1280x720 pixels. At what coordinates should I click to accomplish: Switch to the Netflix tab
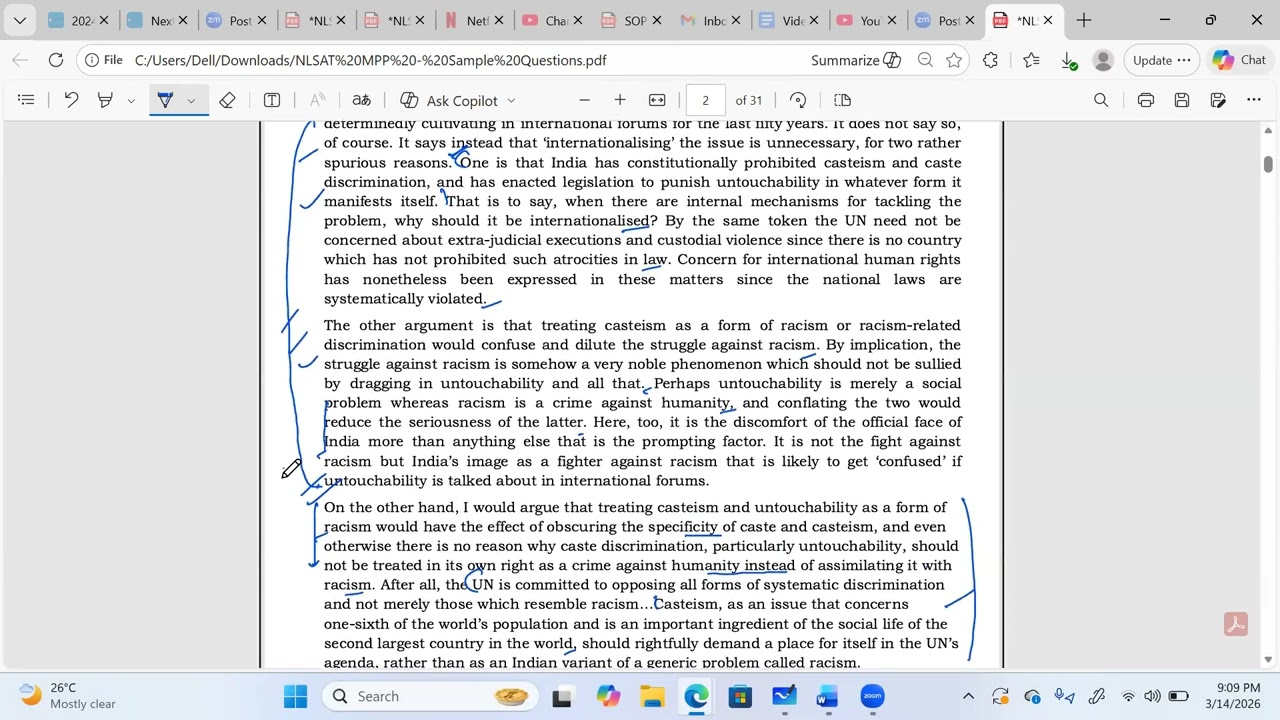click(x=476, y=20)
